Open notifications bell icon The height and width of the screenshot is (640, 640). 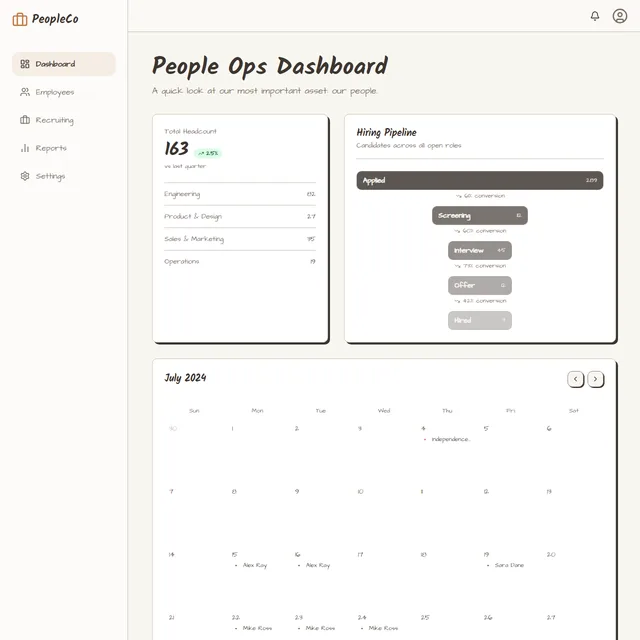595,16
